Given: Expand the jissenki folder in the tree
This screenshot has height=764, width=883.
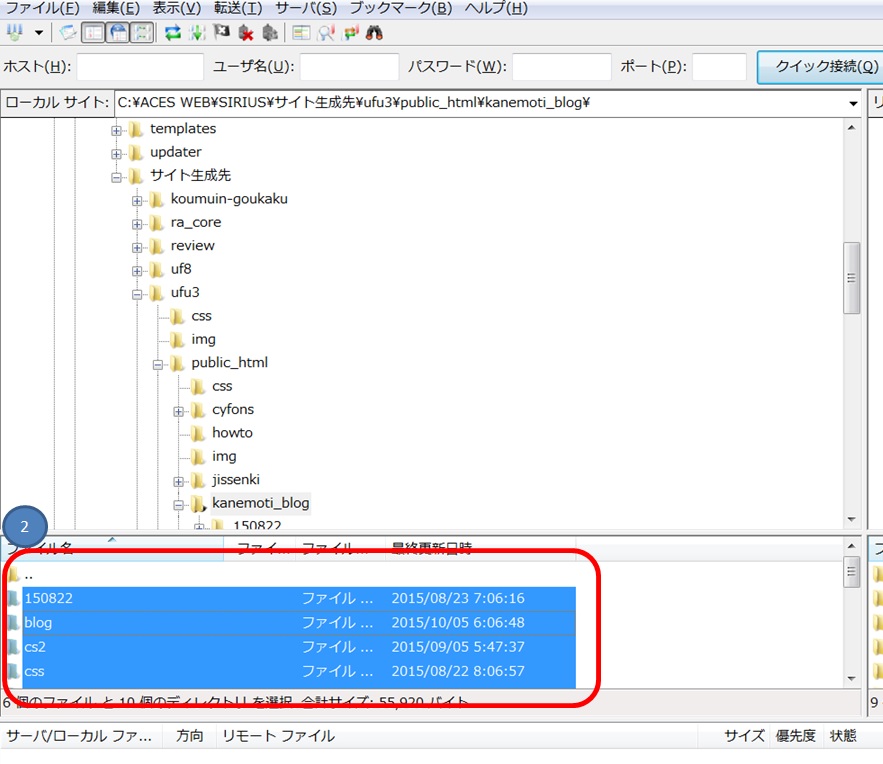Looking at the screenshot, I should tap(178, 479).
